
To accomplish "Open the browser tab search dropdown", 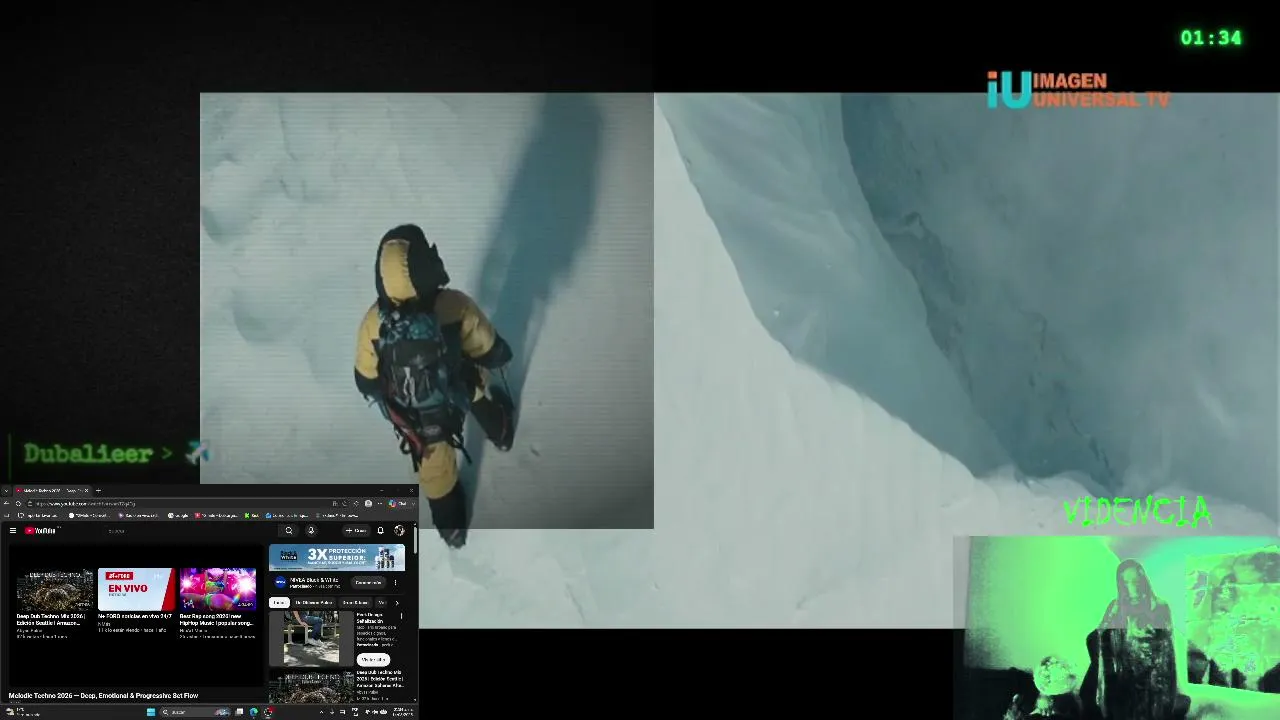I will 6,490.
